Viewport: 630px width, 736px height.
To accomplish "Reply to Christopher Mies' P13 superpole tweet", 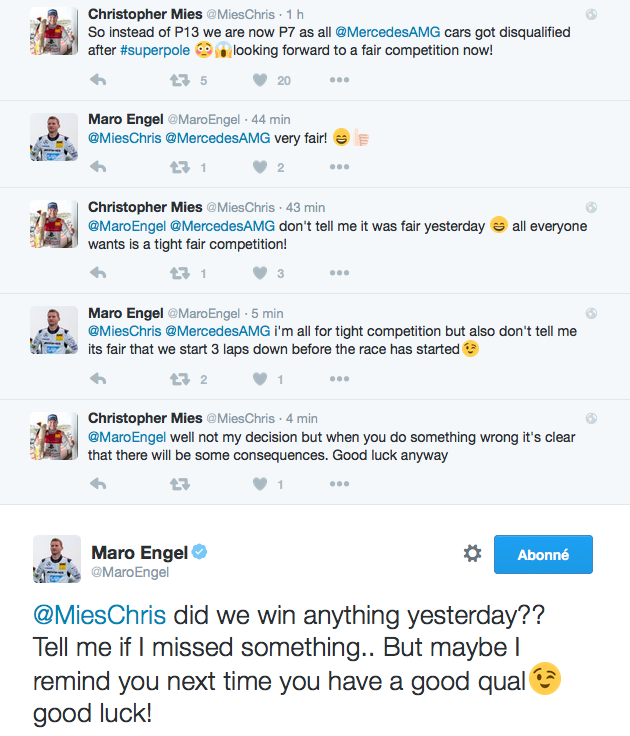I will [x=98, y=80].
